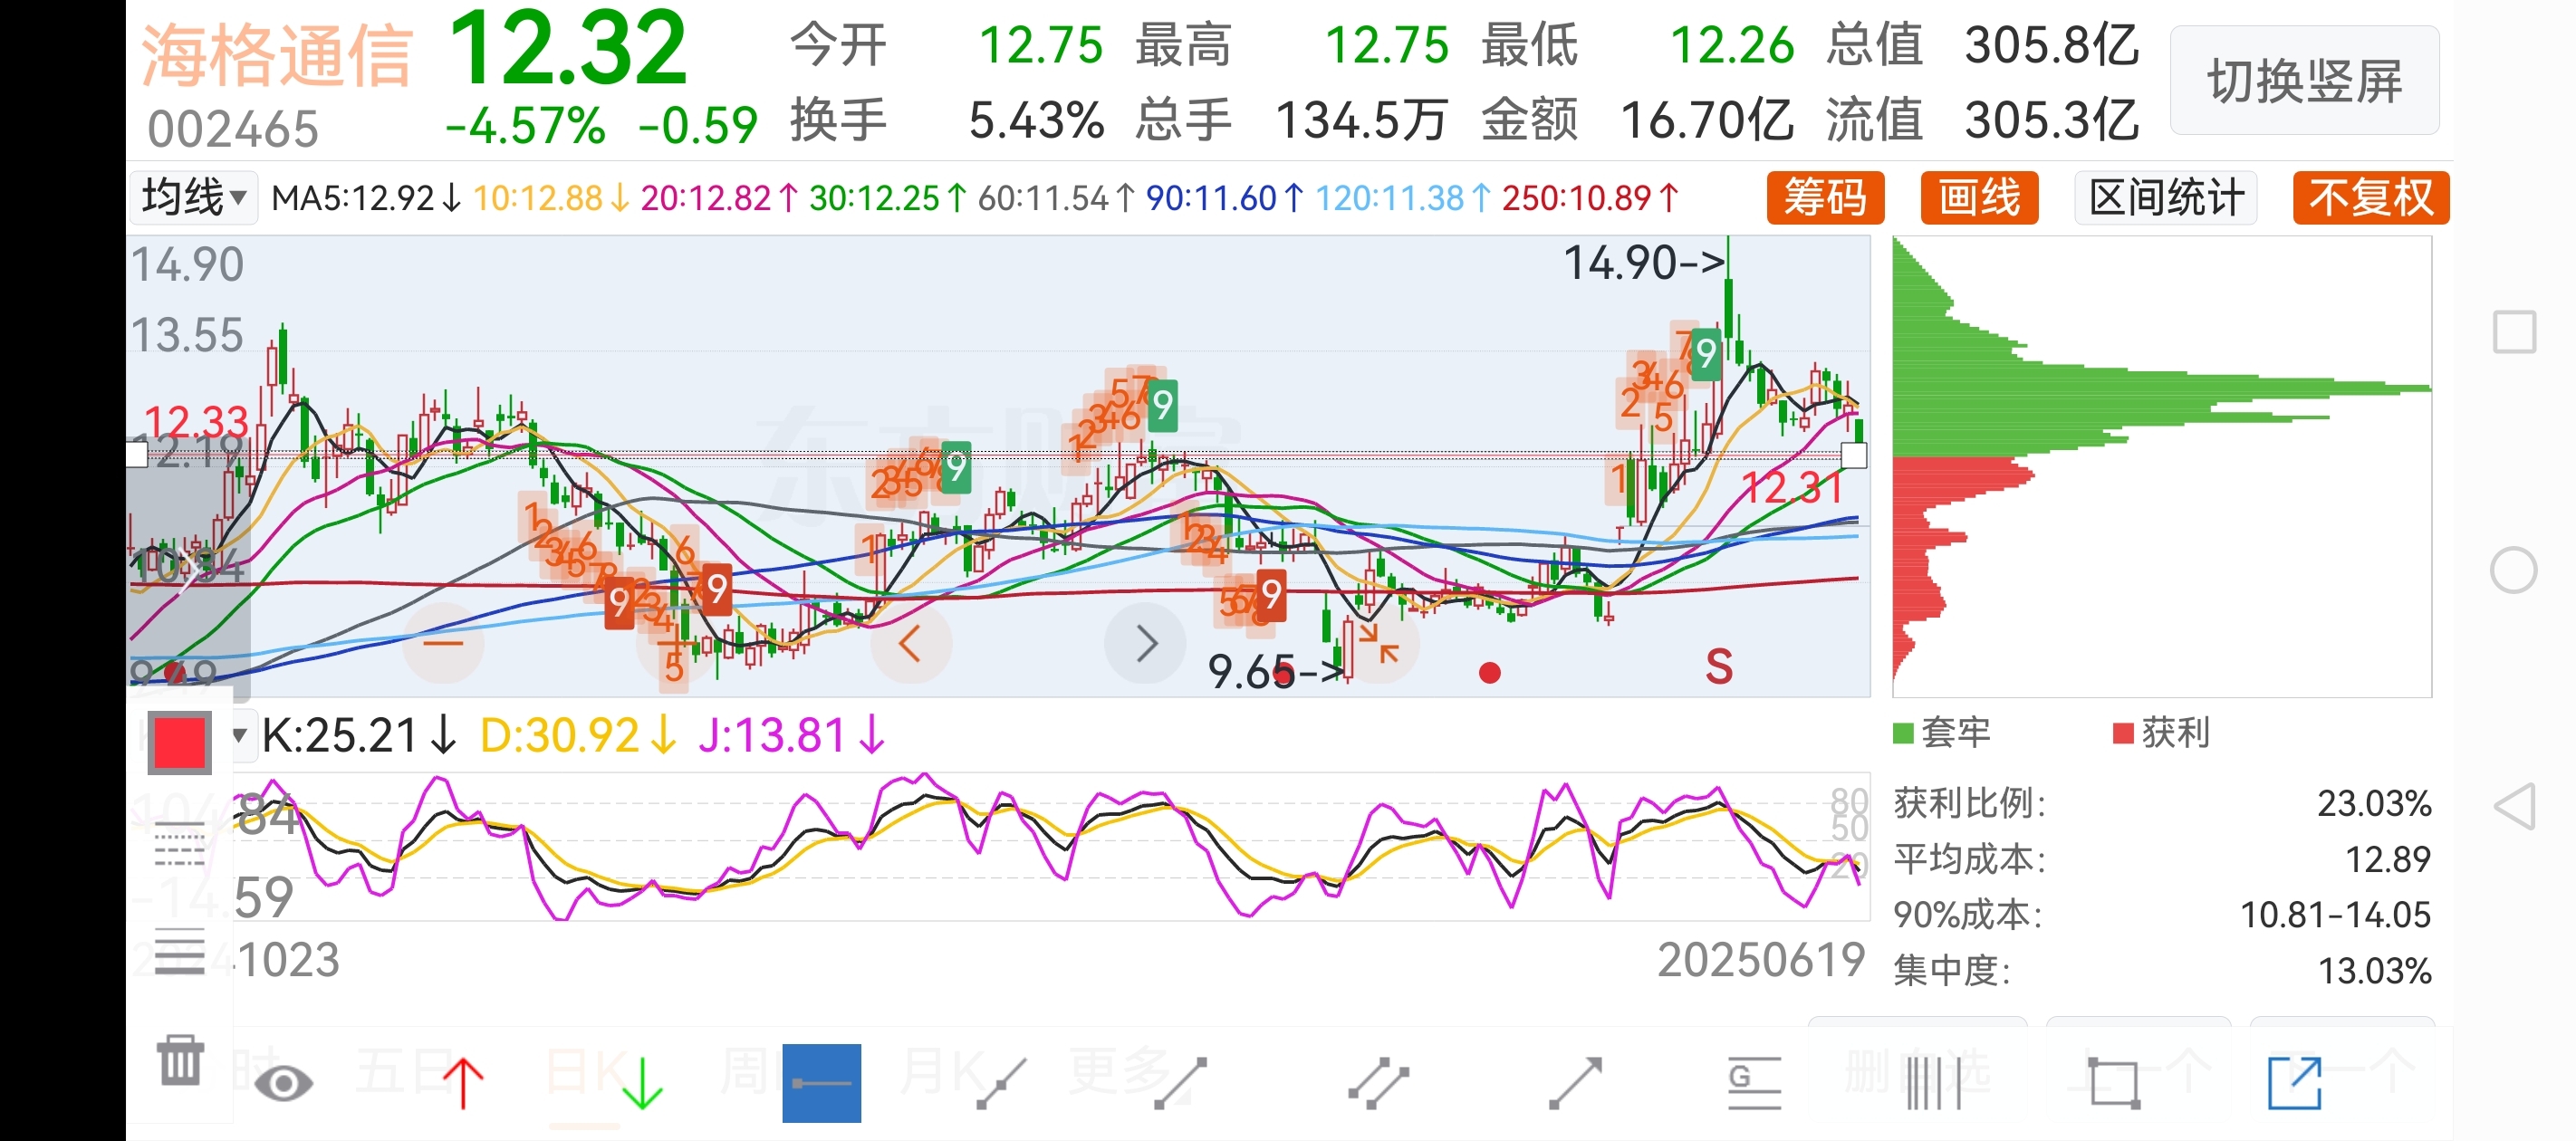Toggle drawing visibility with the eye icon
The width and height of the screenshot is (2576, 1141).
coord(283,1083)
